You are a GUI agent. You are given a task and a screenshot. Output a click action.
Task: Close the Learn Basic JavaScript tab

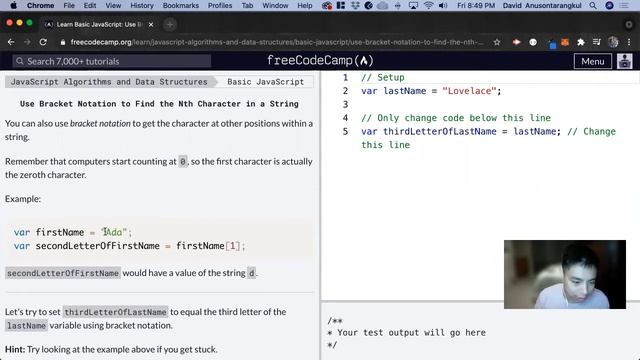151,24
